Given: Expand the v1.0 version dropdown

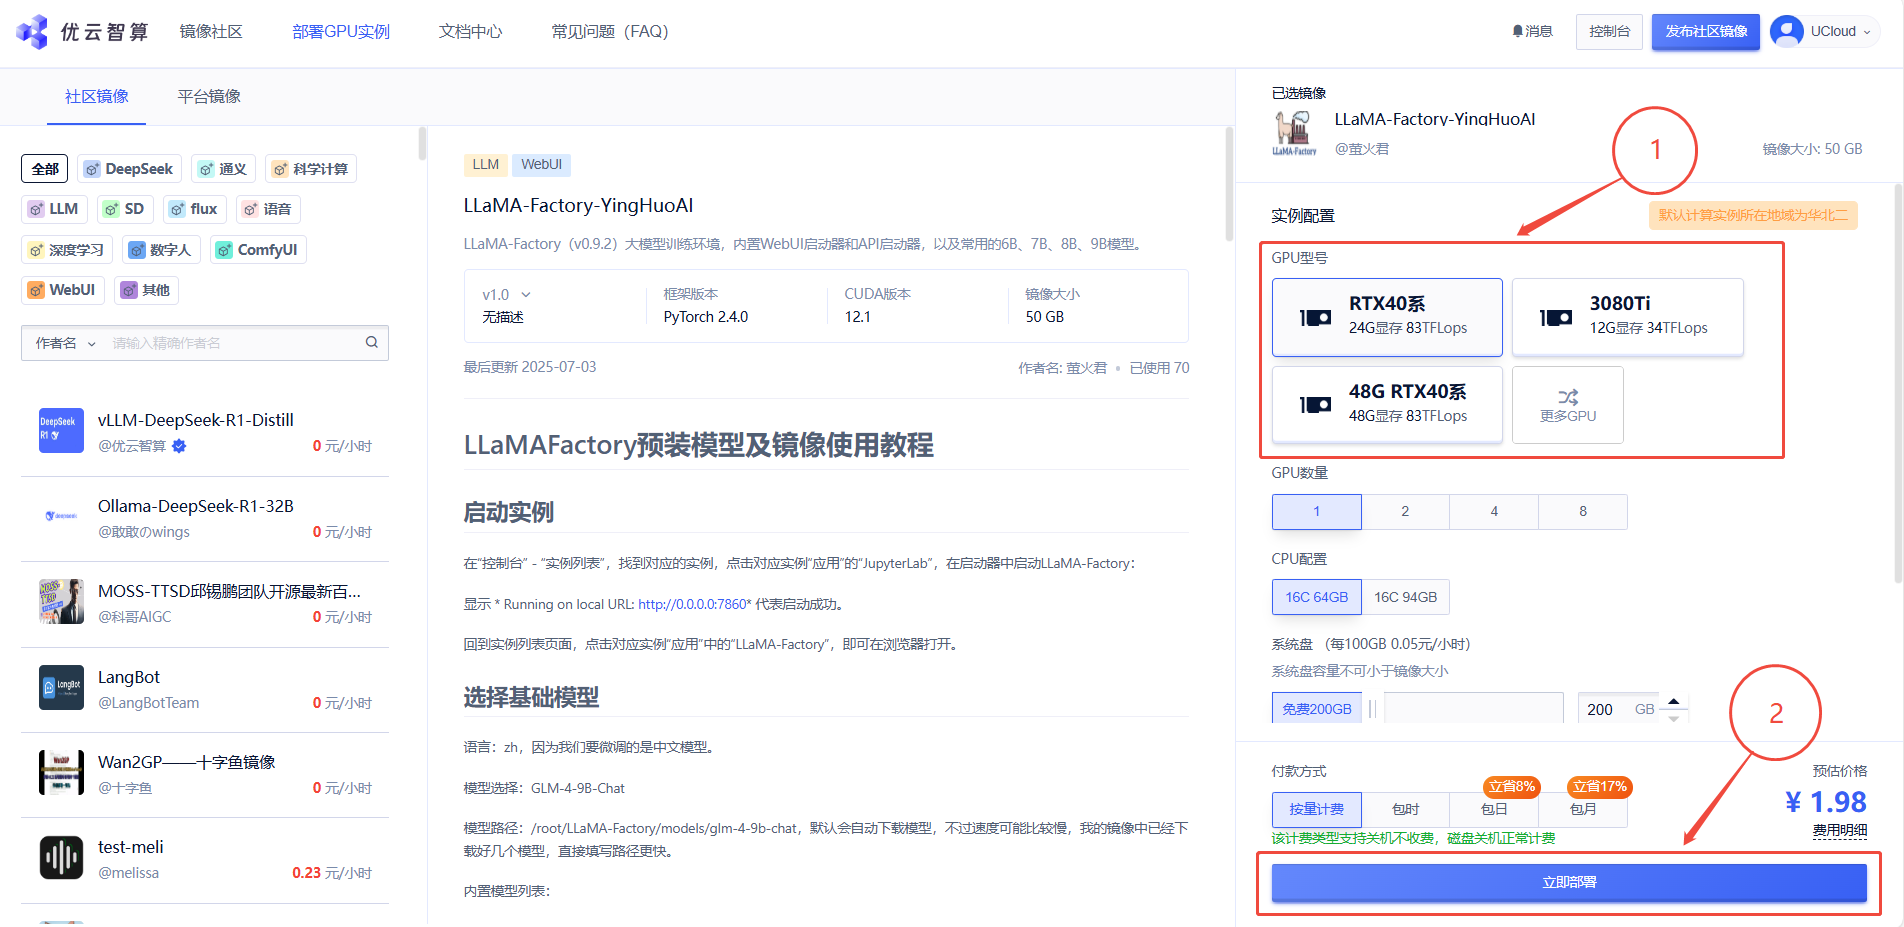Looking at the screenshot, I should (x=506, y=295).
